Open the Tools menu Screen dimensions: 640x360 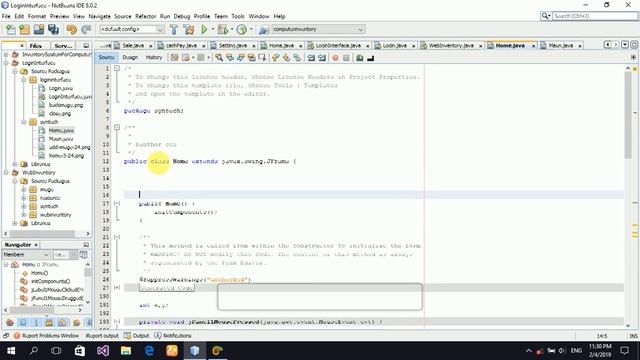[238, 16]
